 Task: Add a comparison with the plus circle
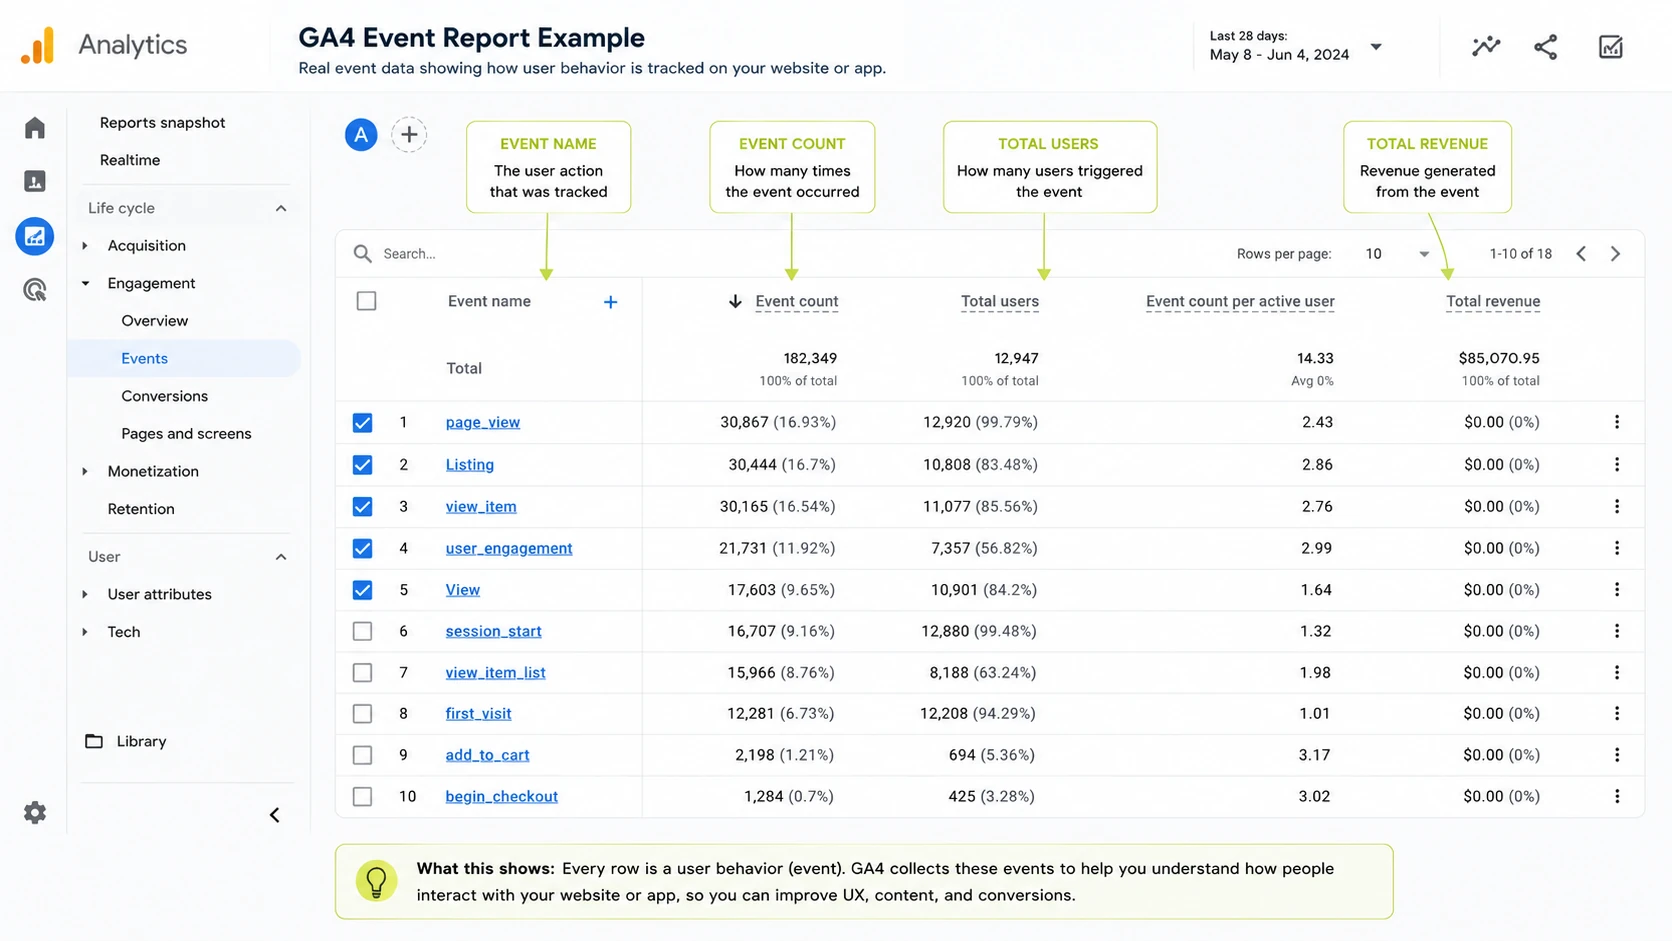[x=409, y=134]
